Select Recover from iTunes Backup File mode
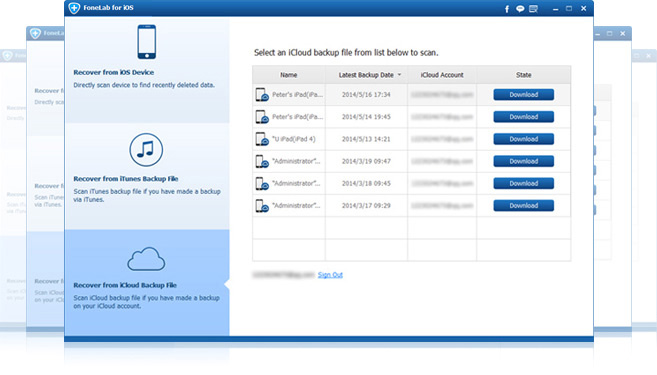Image resolution: width=657 pixels, height=375 pixels. tap(147, 176)
